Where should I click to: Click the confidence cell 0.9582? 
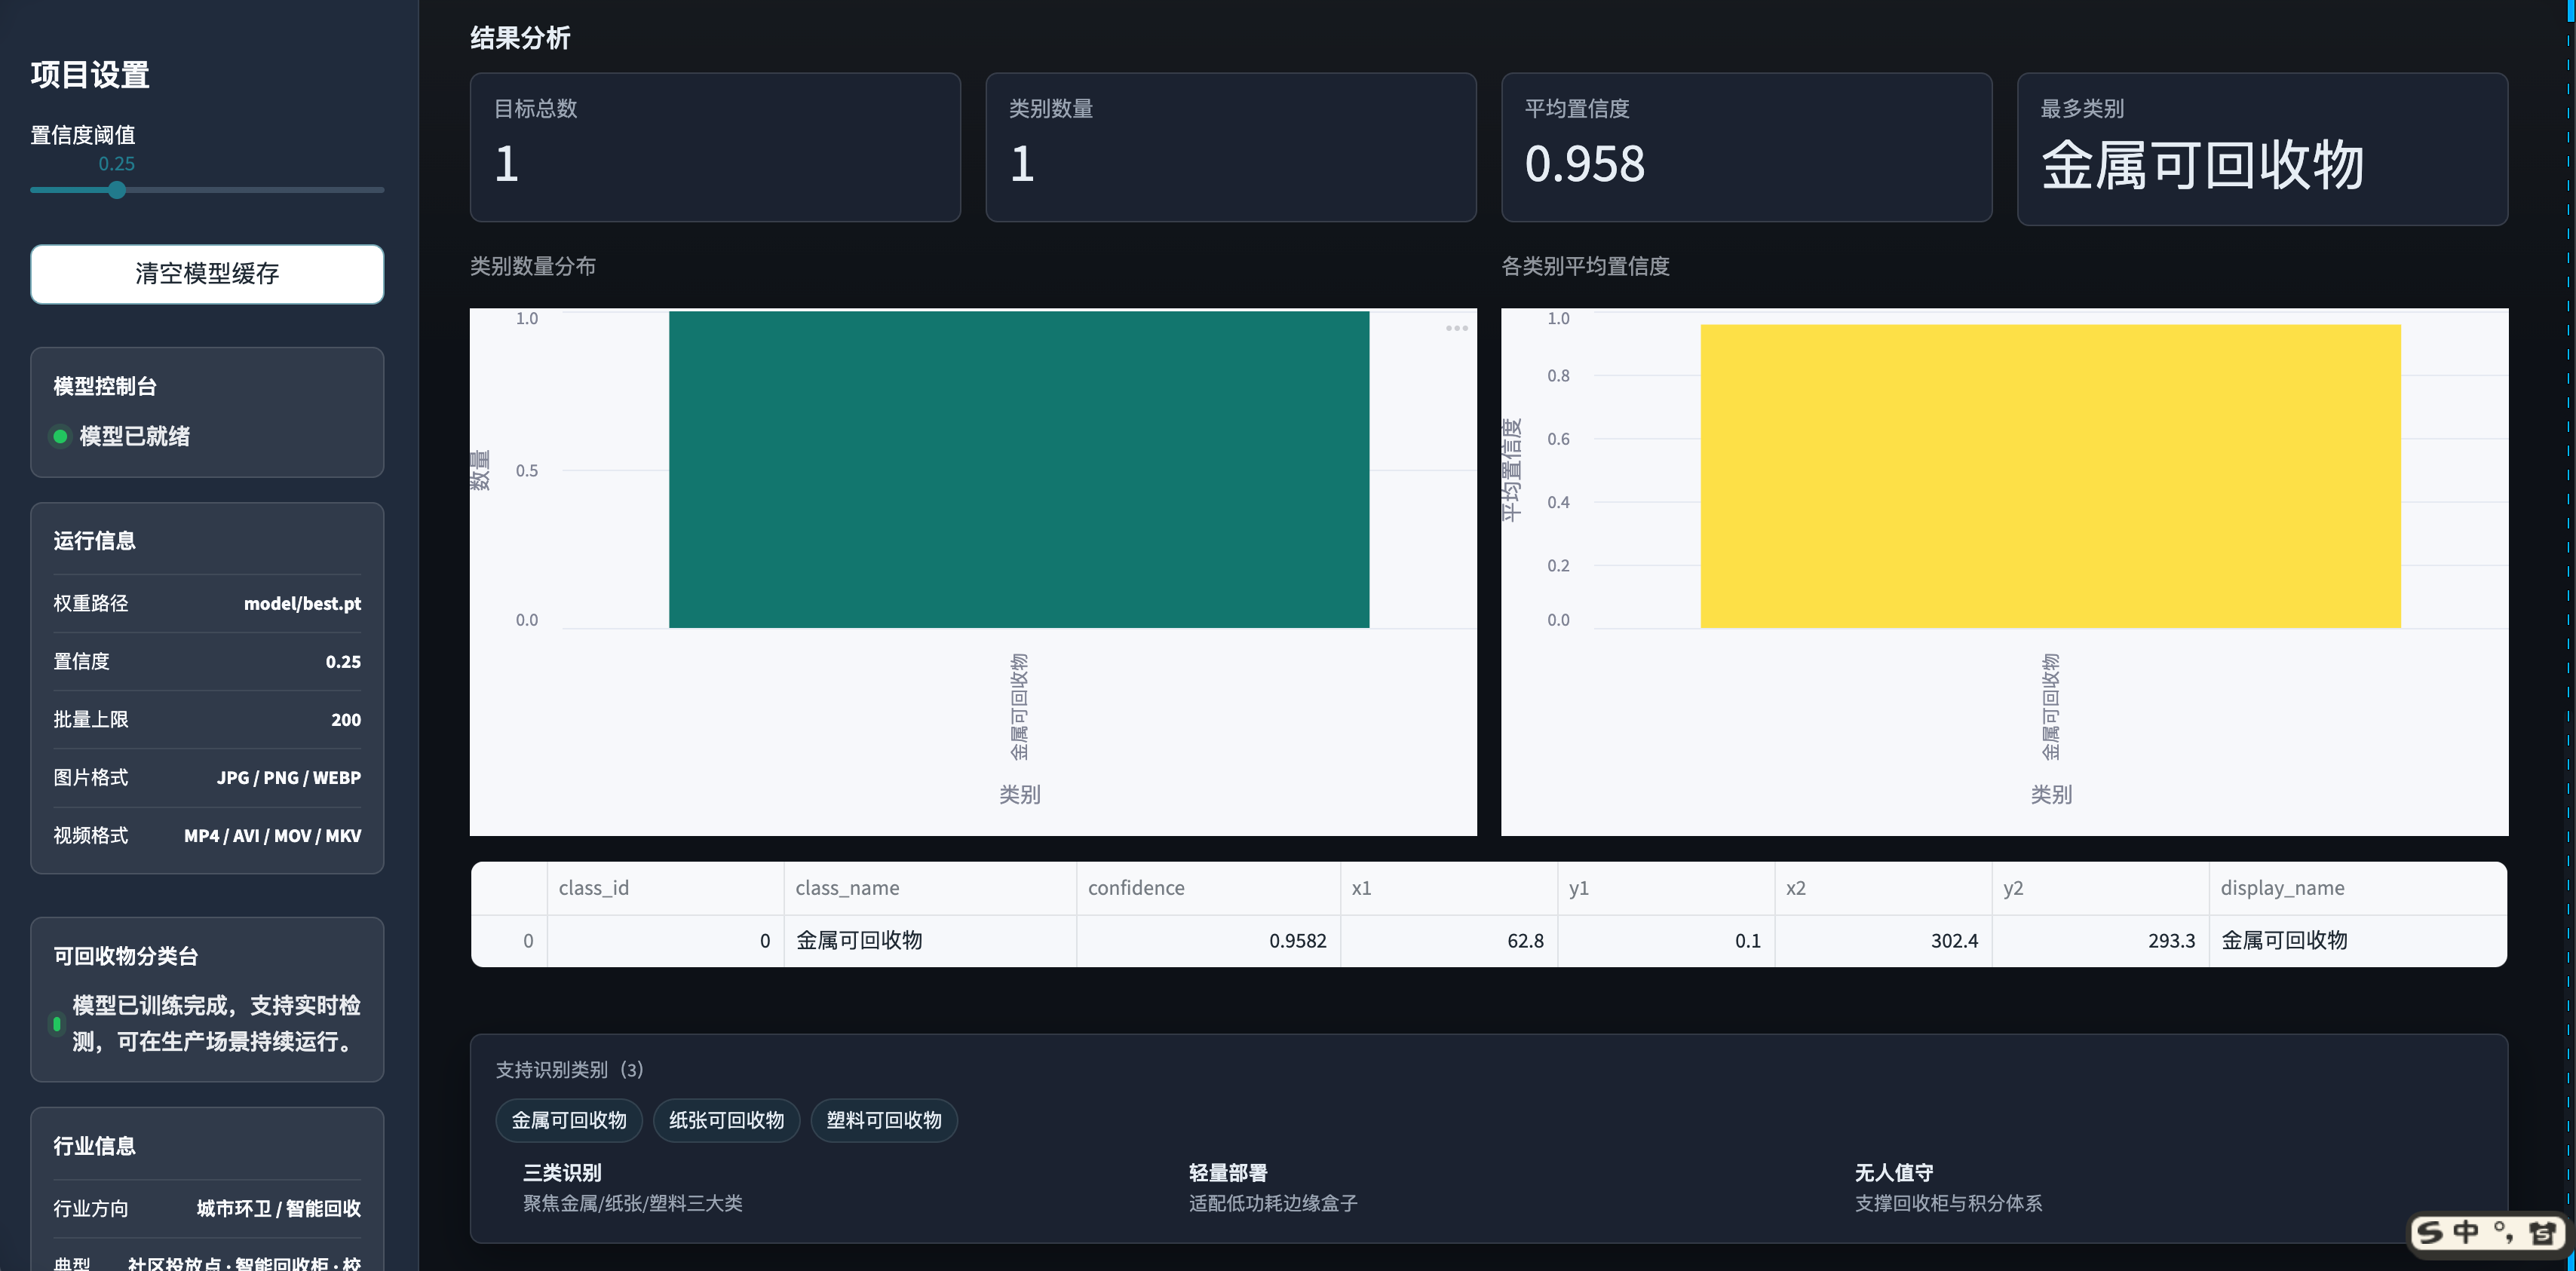[x=1208, y=941]
